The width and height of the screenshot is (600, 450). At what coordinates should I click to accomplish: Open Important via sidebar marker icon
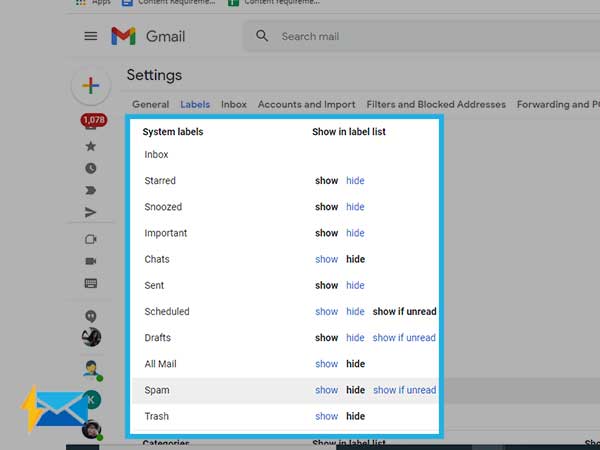(x=91, y=190)
